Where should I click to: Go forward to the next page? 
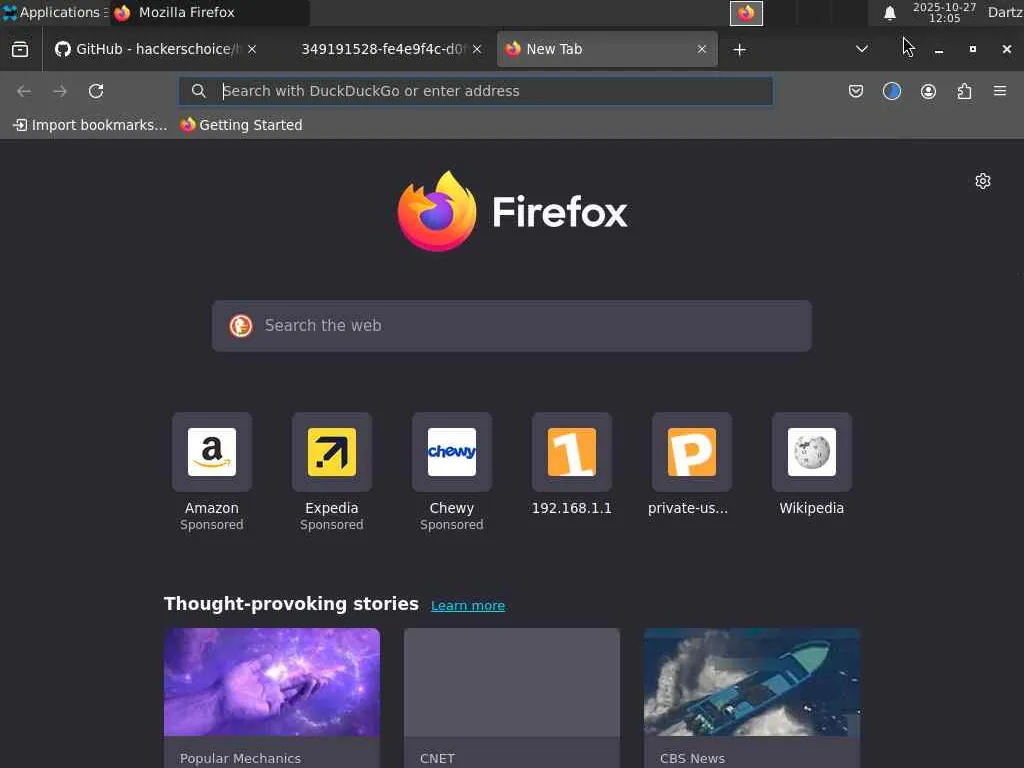(x=60, y=91)
